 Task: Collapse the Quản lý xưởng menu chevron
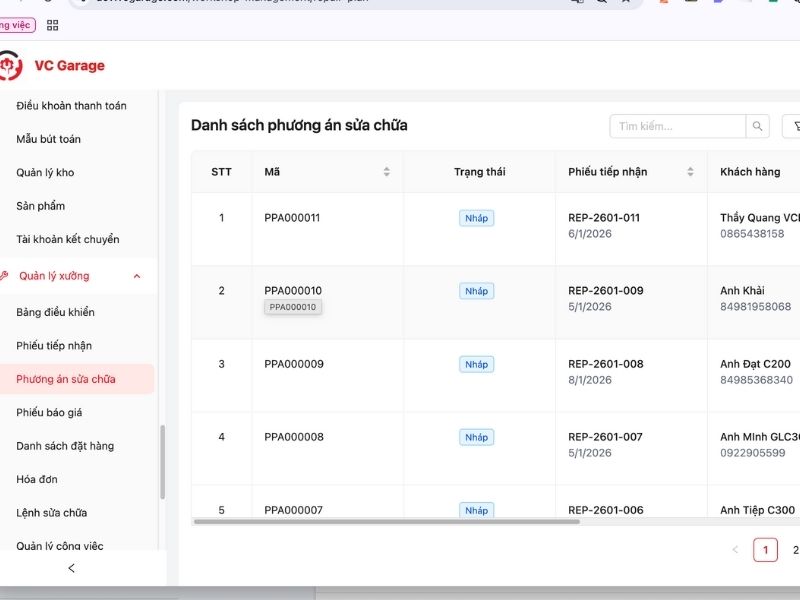click(137, 276)
